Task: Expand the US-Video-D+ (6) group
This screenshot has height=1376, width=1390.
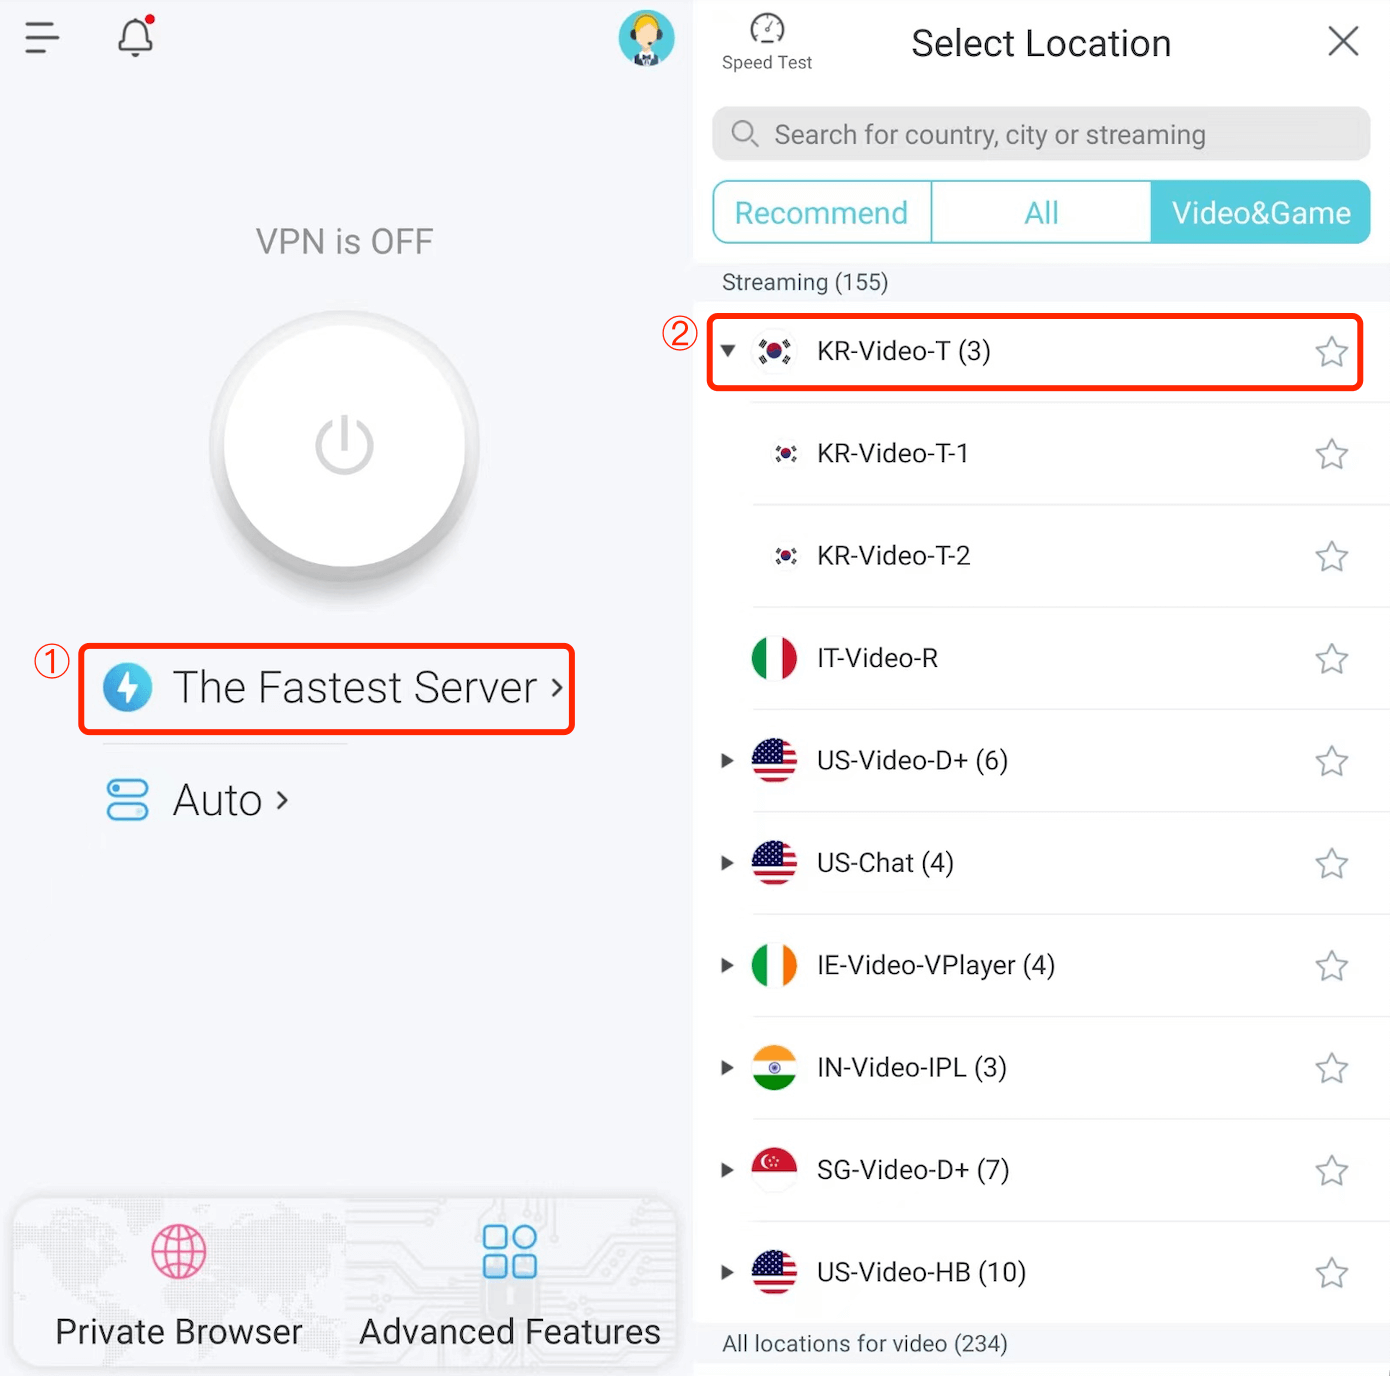Action: point(728,761)
